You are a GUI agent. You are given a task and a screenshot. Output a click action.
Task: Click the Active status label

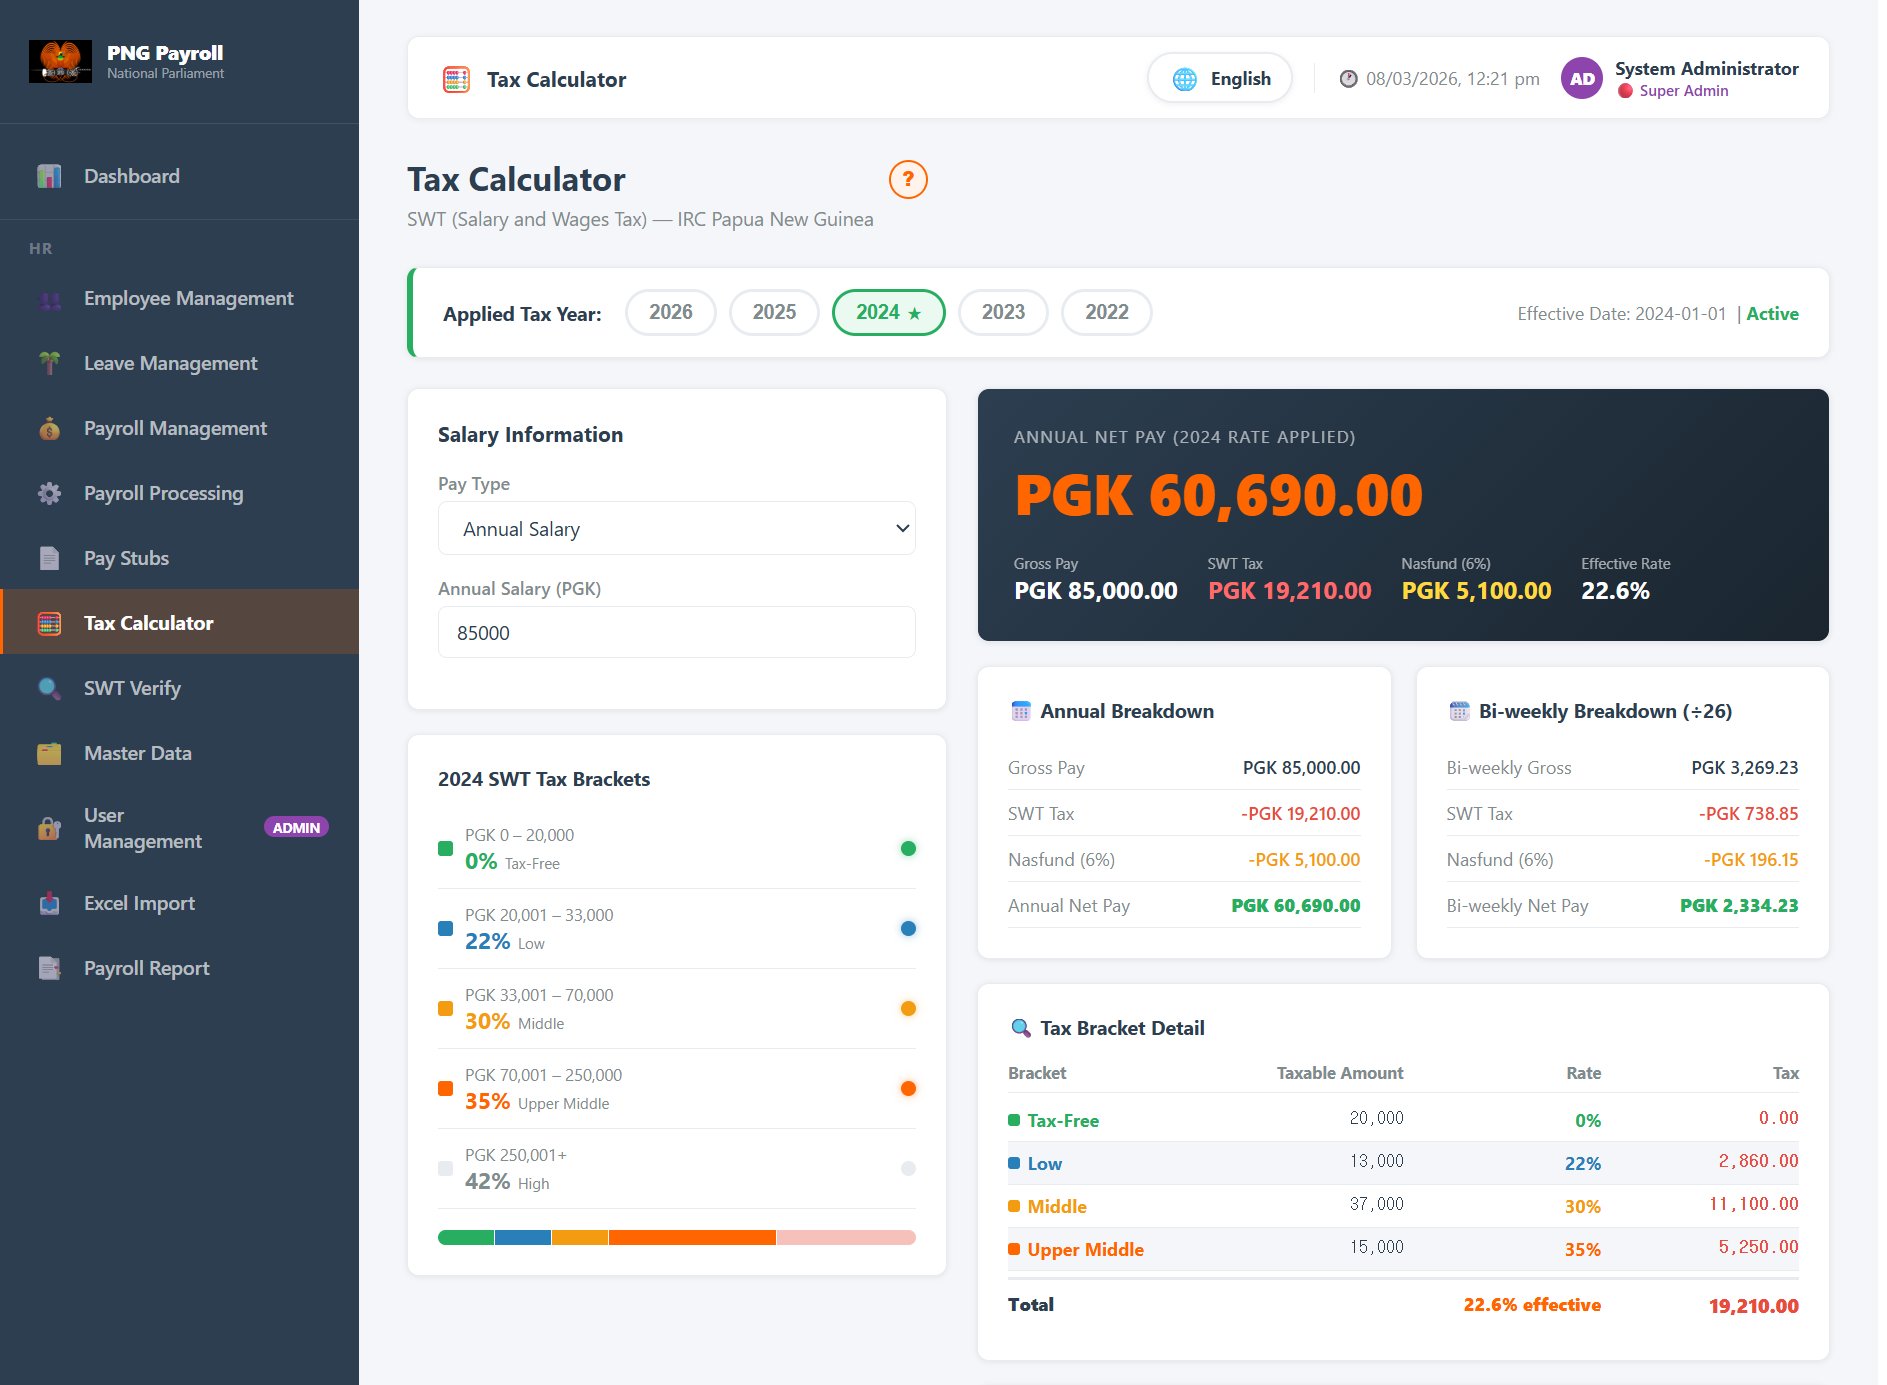(1772, 314)
